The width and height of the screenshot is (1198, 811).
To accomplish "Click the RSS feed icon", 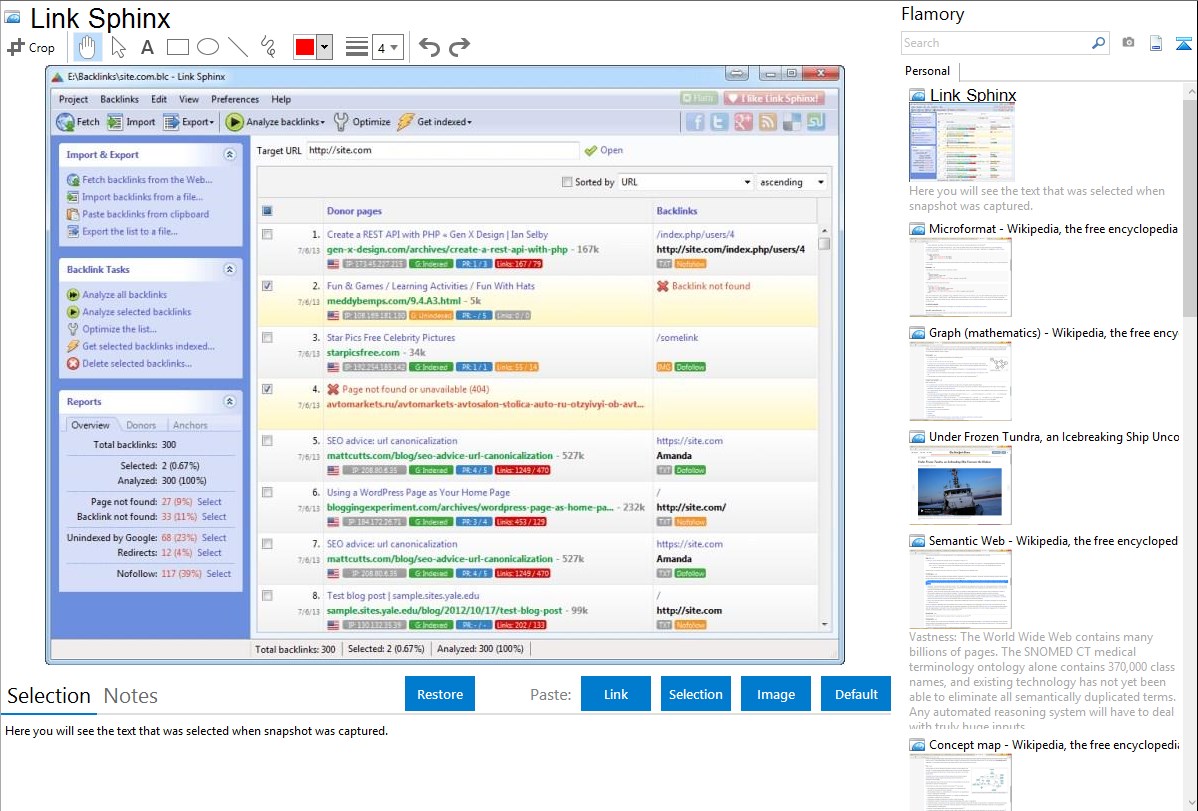I will [768, 122].
